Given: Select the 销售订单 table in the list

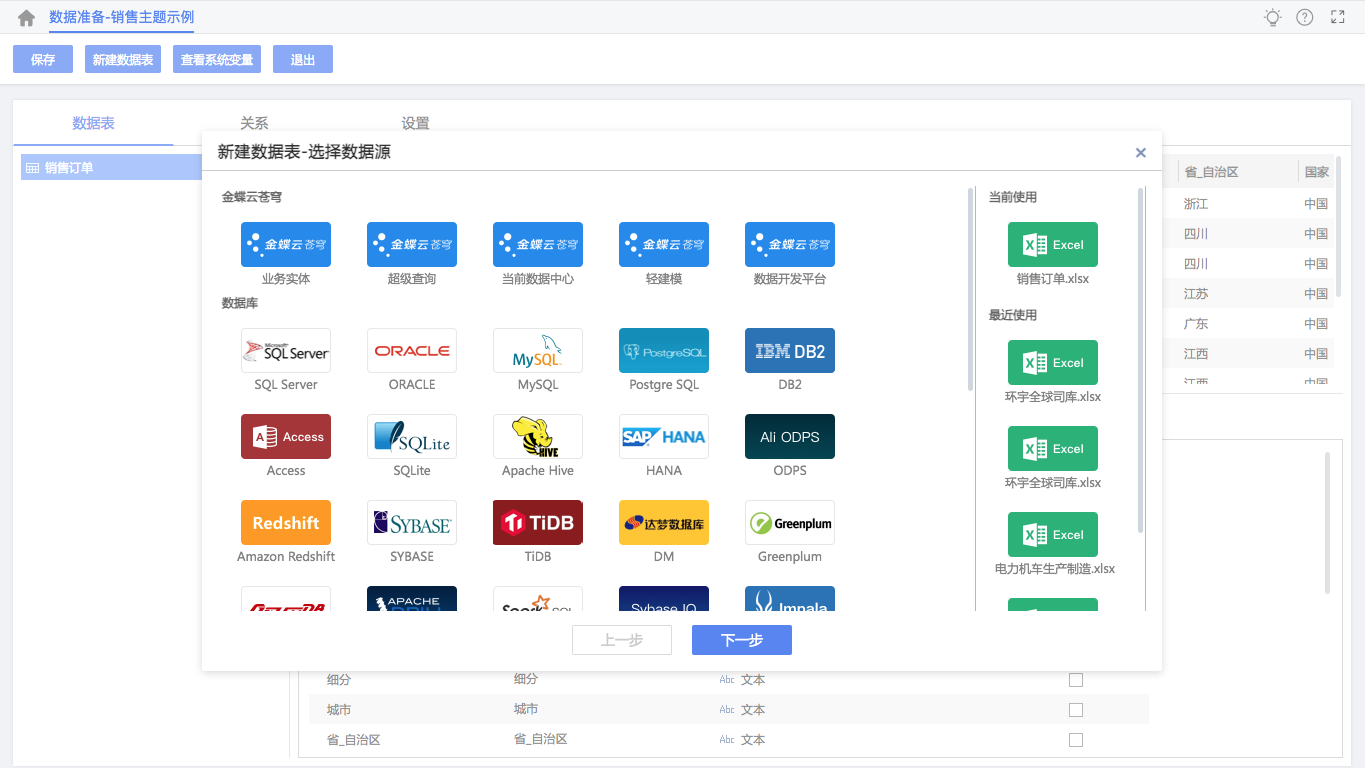Looking at the screenshot, I should 112,168.
